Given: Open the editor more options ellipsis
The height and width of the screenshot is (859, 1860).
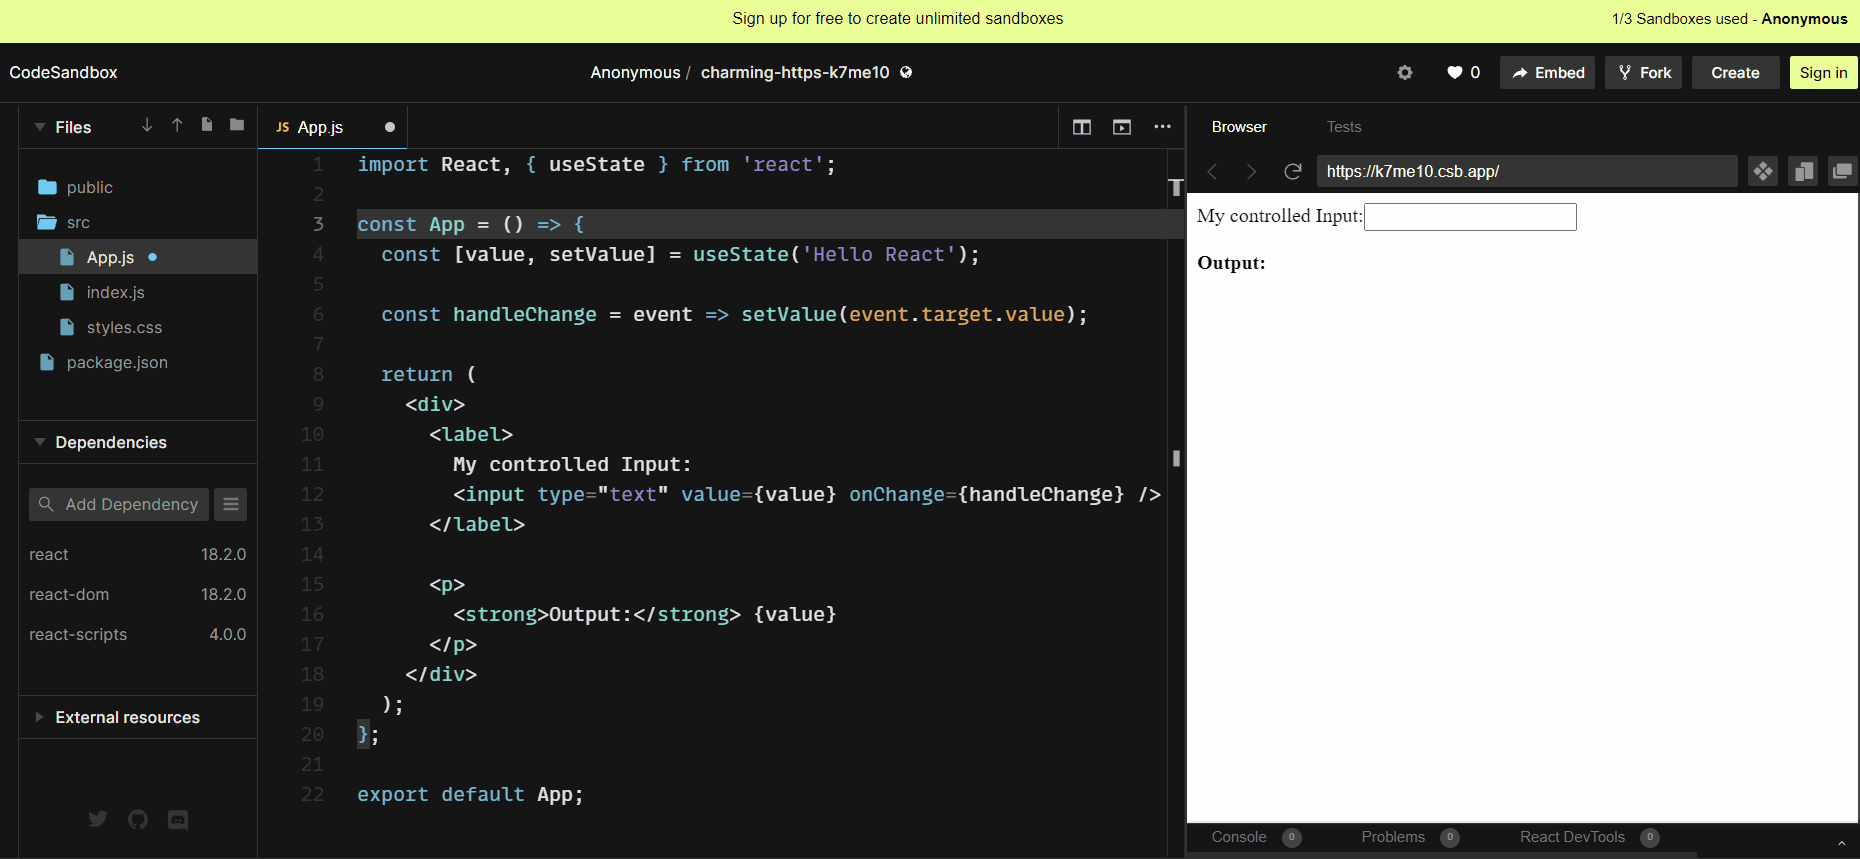Looking at the screenshot, I should (x=1162, y=127).
